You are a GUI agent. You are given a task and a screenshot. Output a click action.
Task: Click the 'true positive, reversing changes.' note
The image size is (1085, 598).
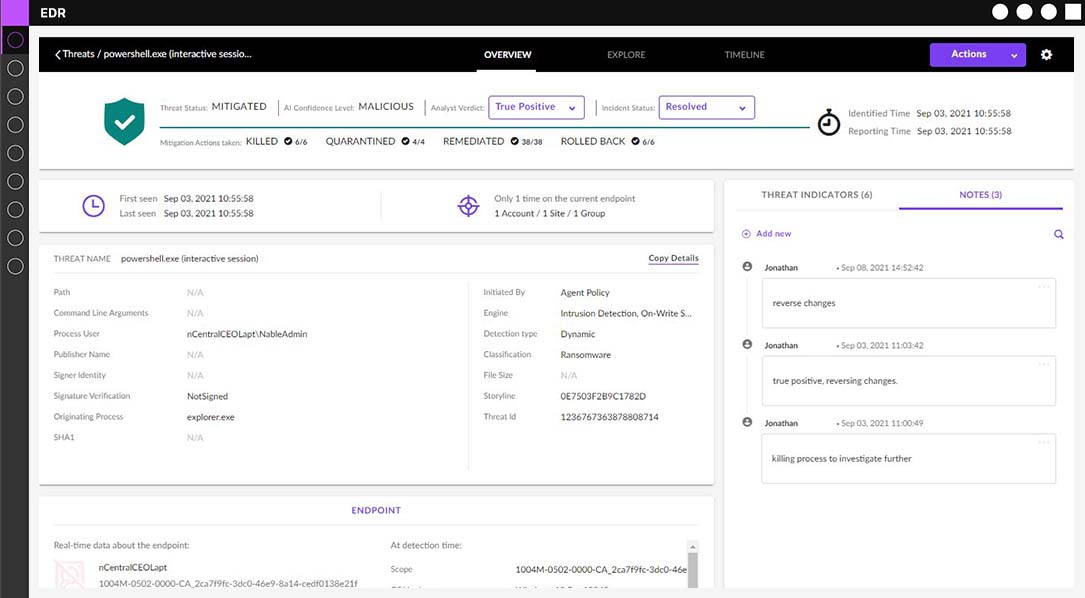(x=909, y=381)
